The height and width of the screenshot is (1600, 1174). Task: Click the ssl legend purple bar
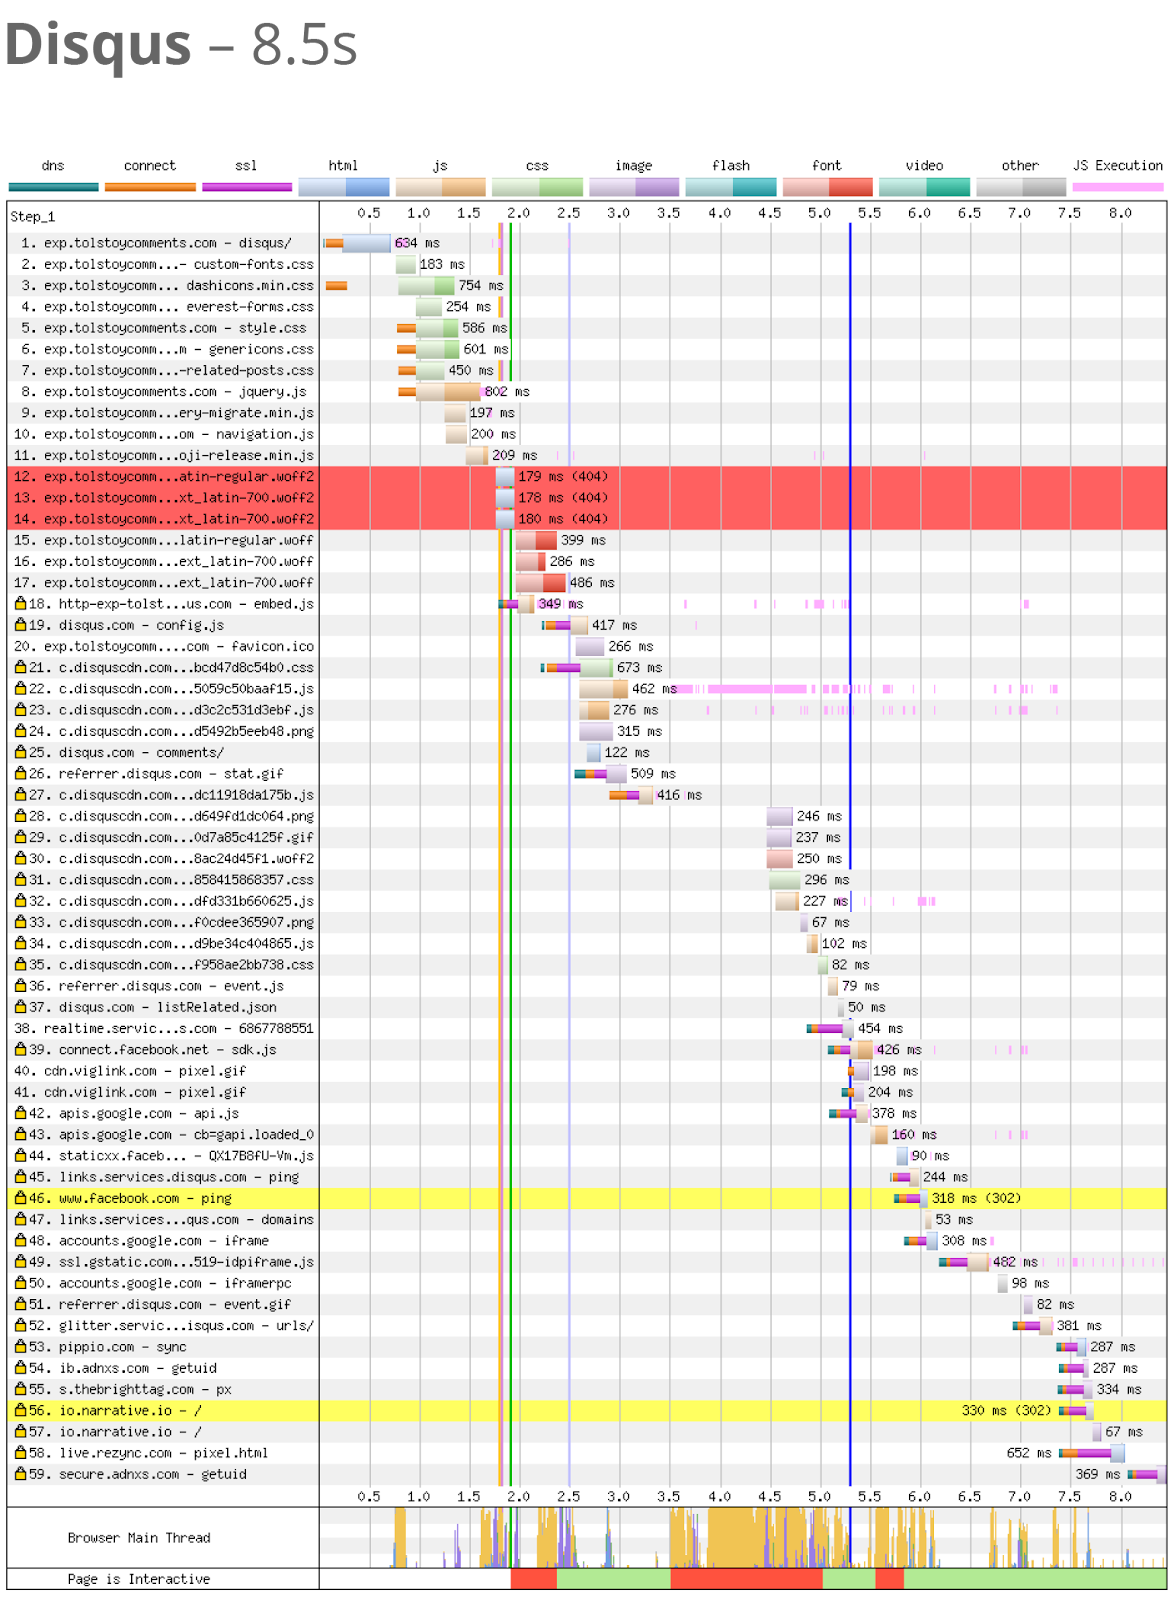coord(247,187)
